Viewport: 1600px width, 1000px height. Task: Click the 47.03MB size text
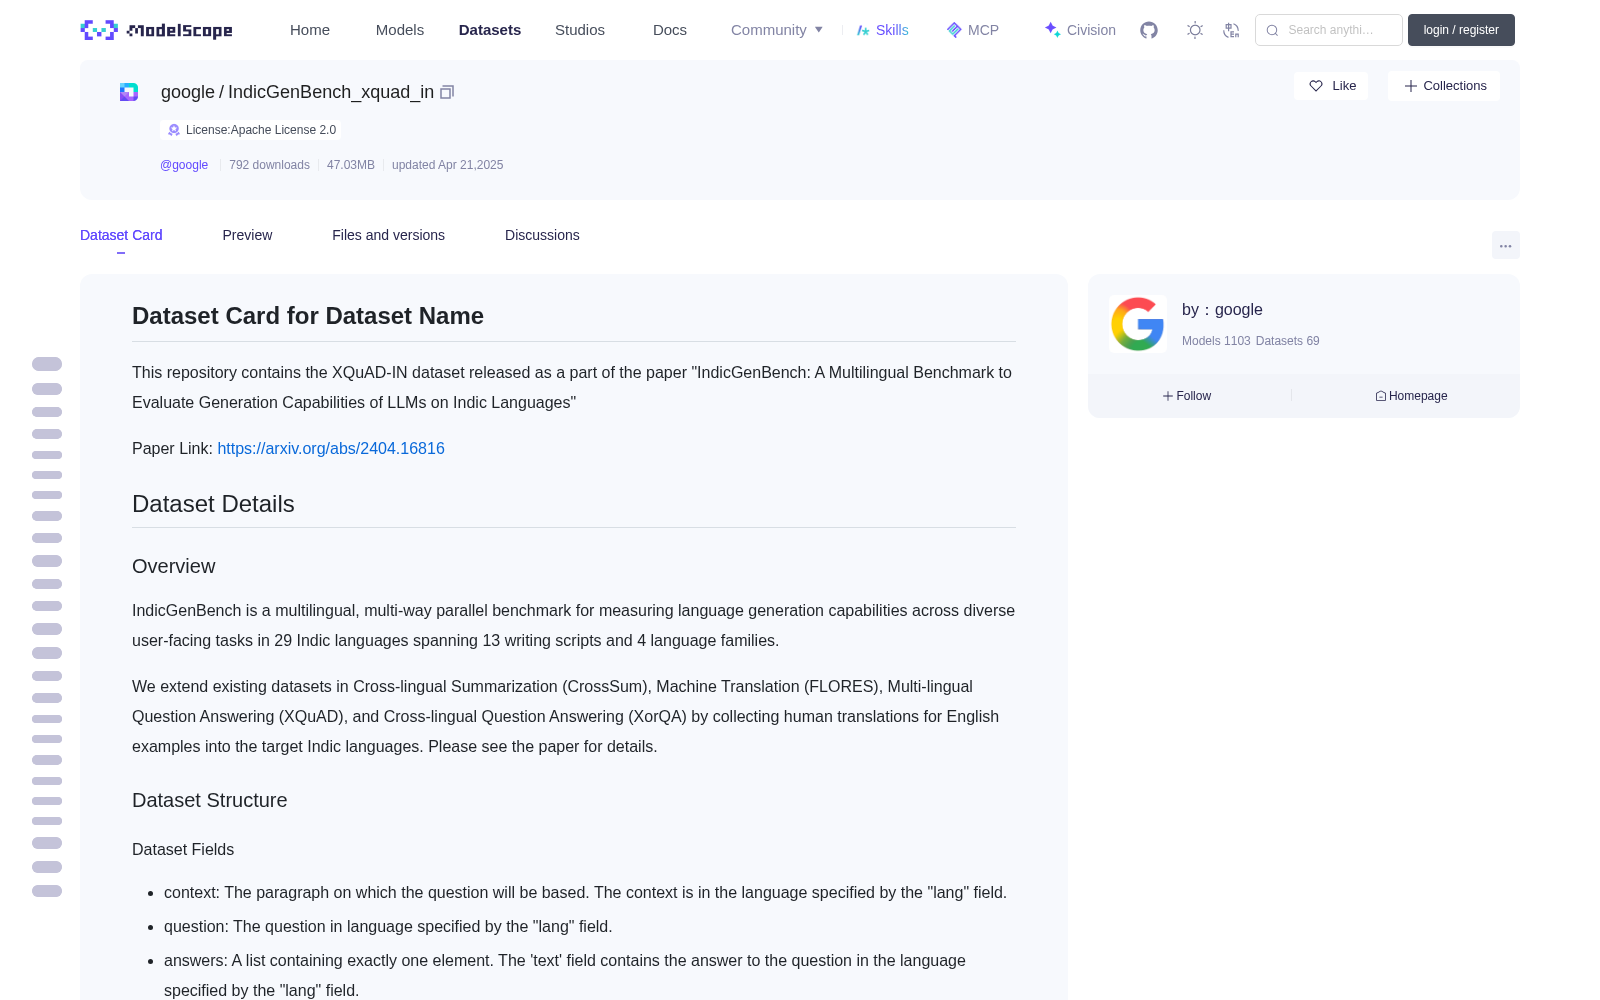click(351, 165)
